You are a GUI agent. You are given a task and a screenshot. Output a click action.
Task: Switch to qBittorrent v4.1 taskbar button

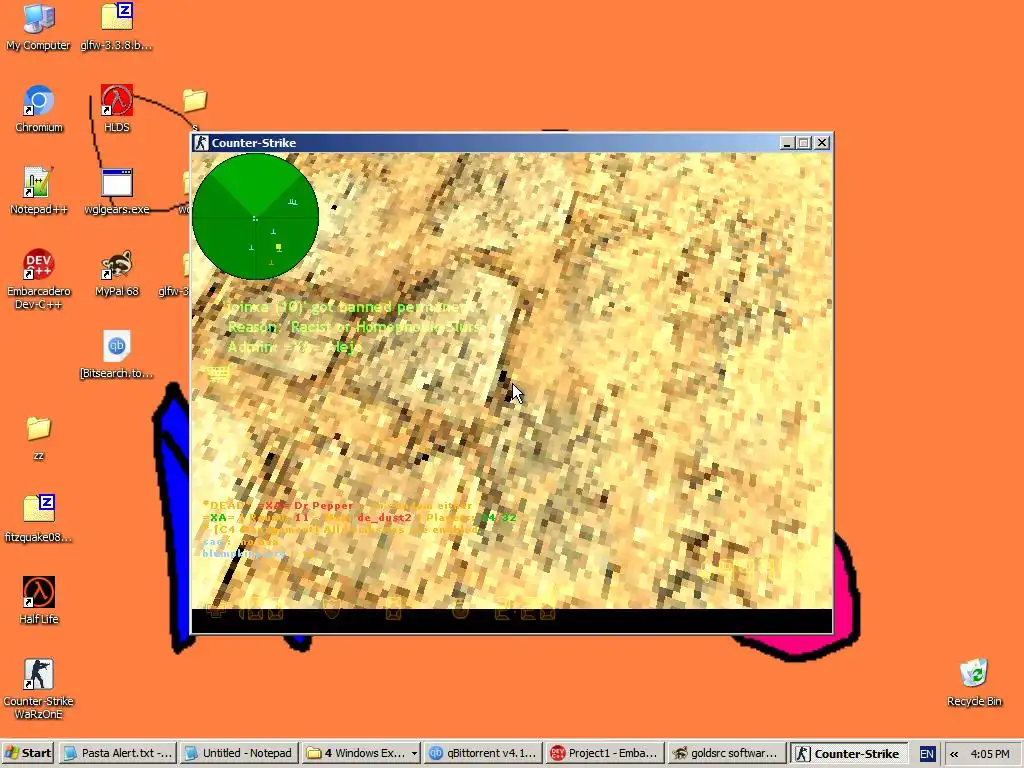tap(483, 753)
